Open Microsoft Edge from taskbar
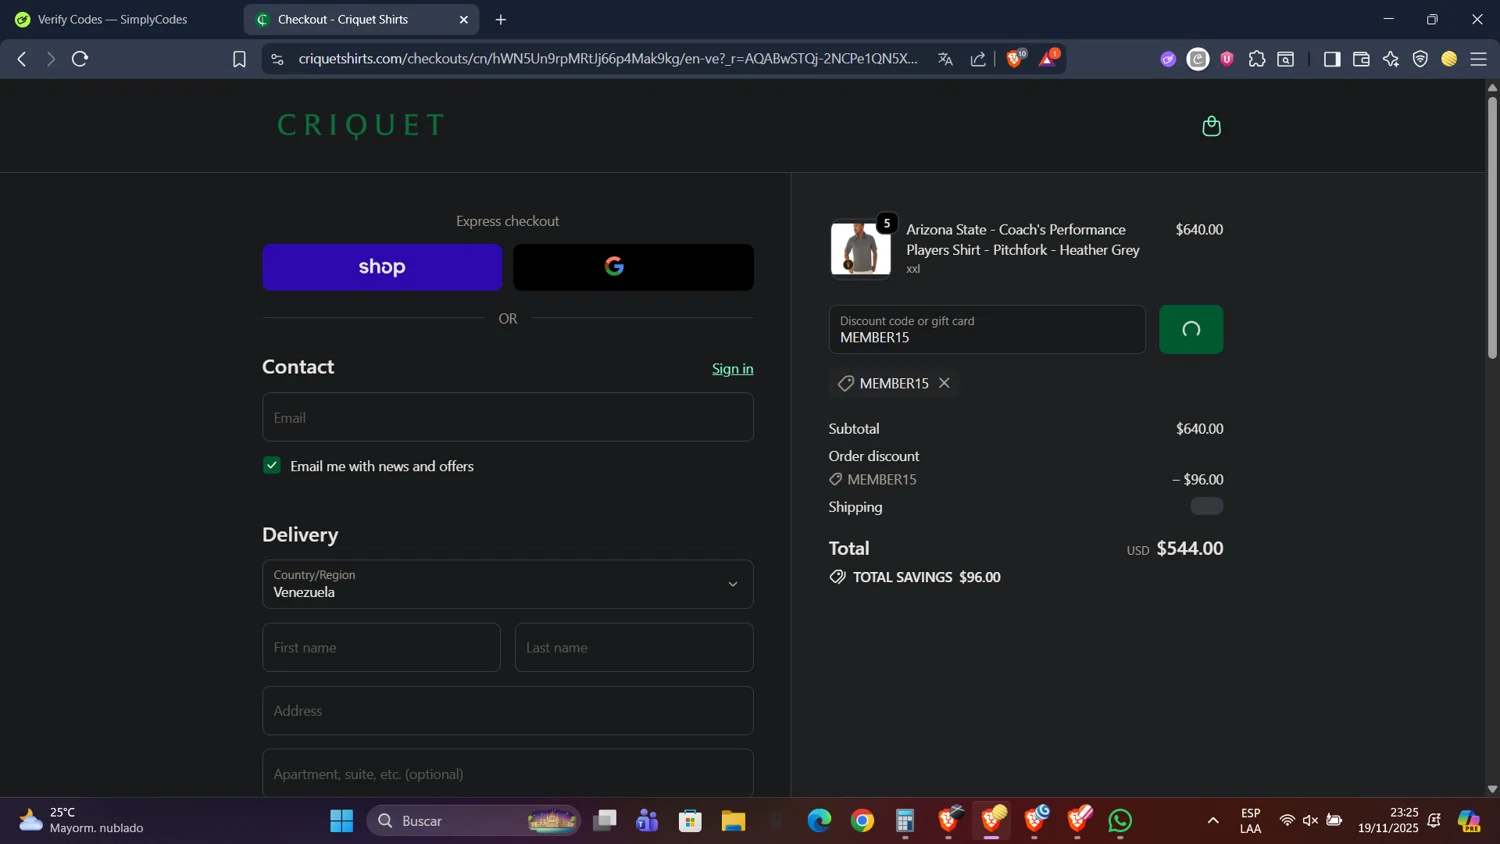The height and width of the screenshot is (844, 1500). coord(819,821)
